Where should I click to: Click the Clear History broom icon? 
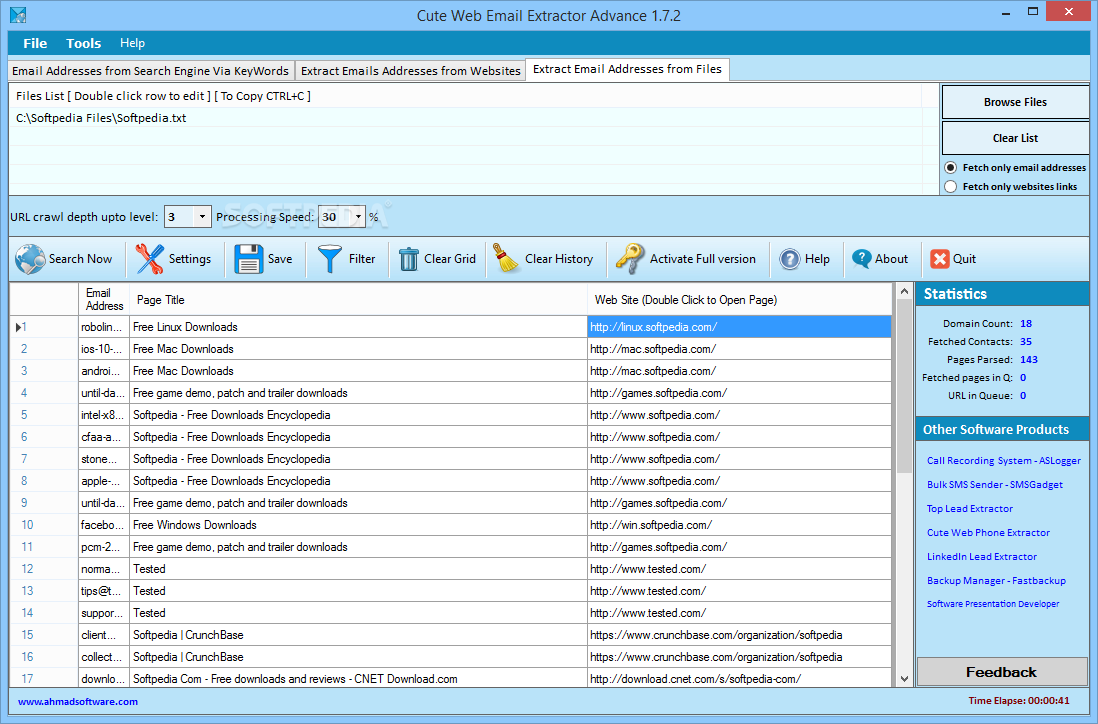coord(506,258)
